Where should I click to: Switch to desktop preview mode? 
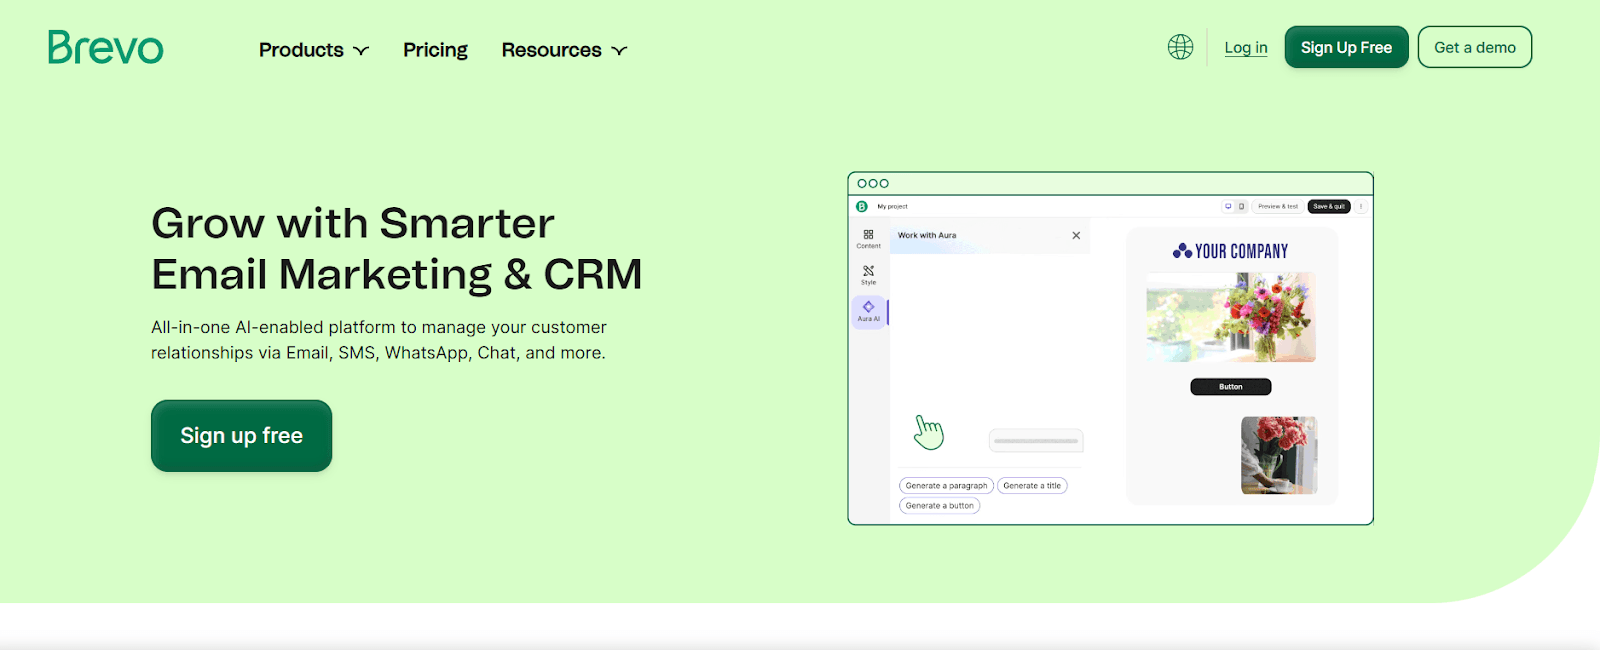(x=1228, y=207)
